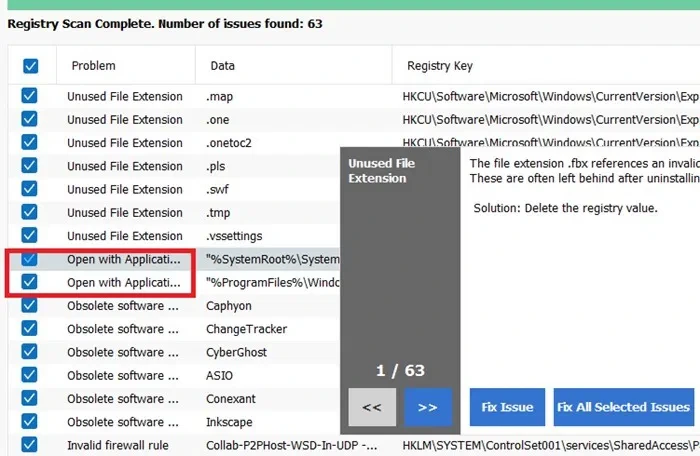This screenshot has width=700, height=456.
Task: Select the CyberGhost data cell
Action: 236,352
